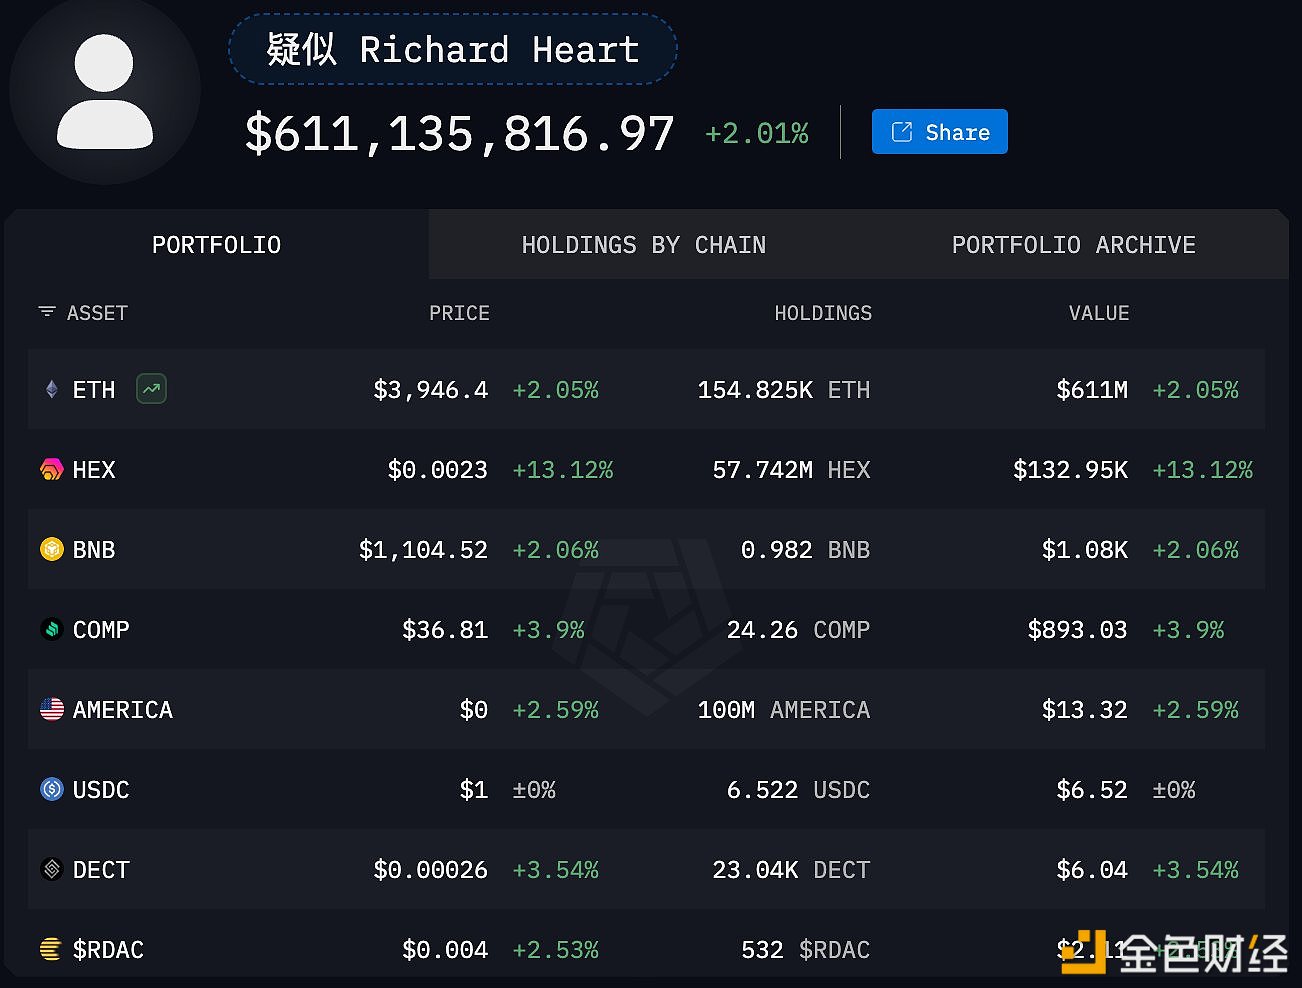Click the HEX token logo
The width and height of the screenshot is (1302, 988).
pos(51,469)
